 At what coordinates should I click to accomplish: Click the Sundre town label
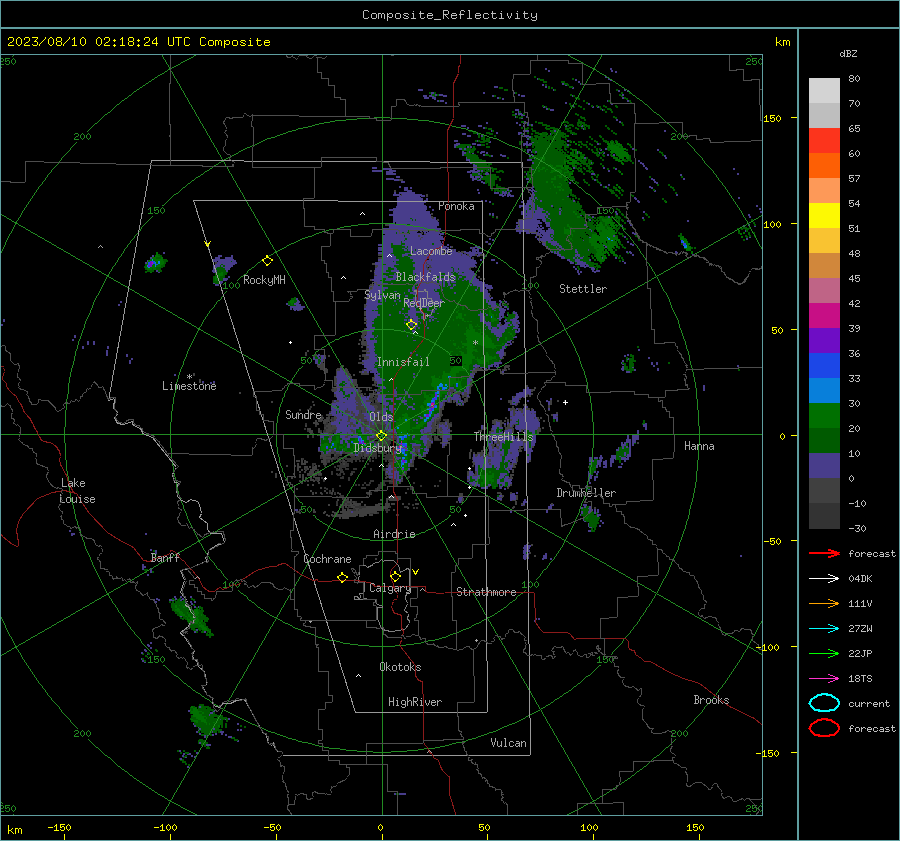(303, 414)
